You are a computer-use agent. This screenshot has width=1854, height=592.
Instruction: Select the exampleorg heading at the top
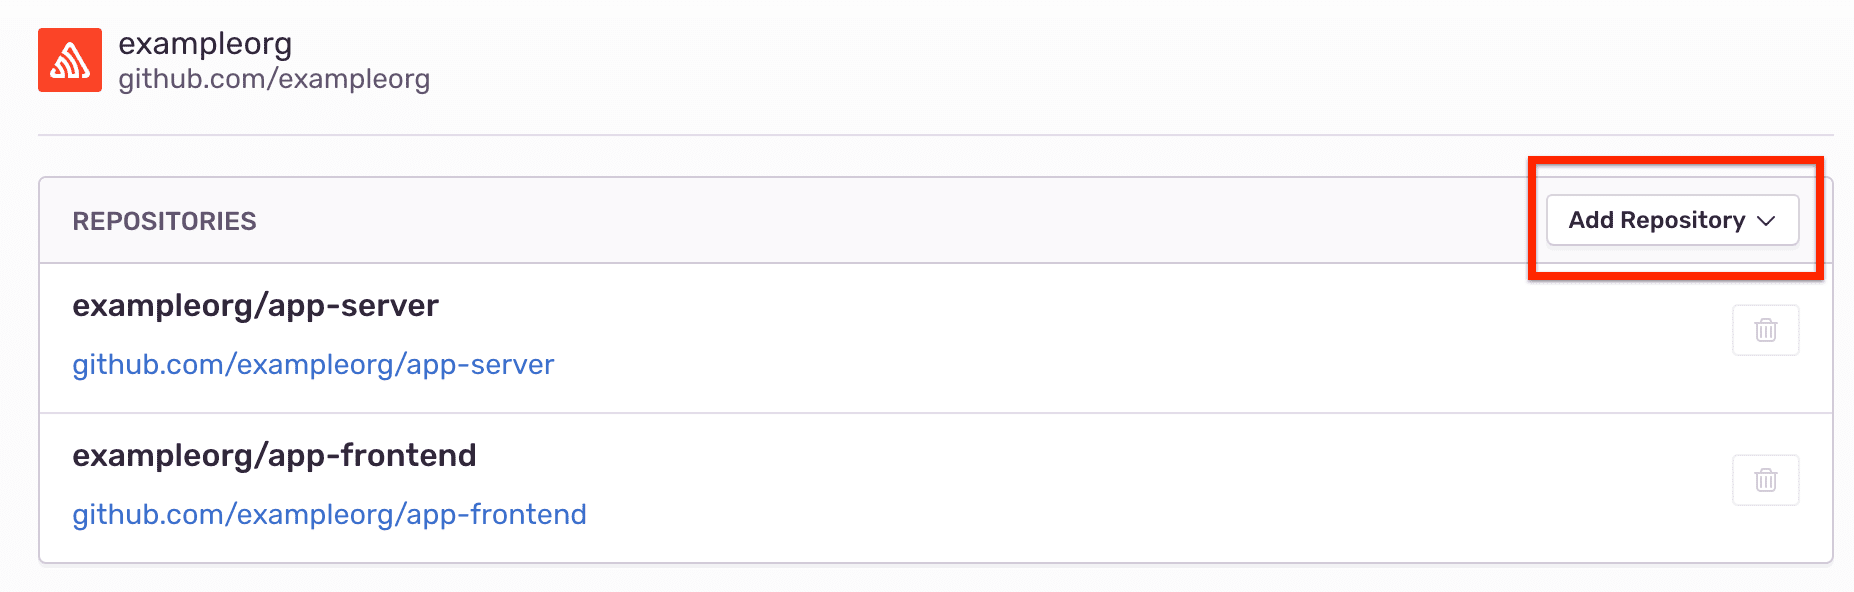pyautogui.click(x=206, y=44)
